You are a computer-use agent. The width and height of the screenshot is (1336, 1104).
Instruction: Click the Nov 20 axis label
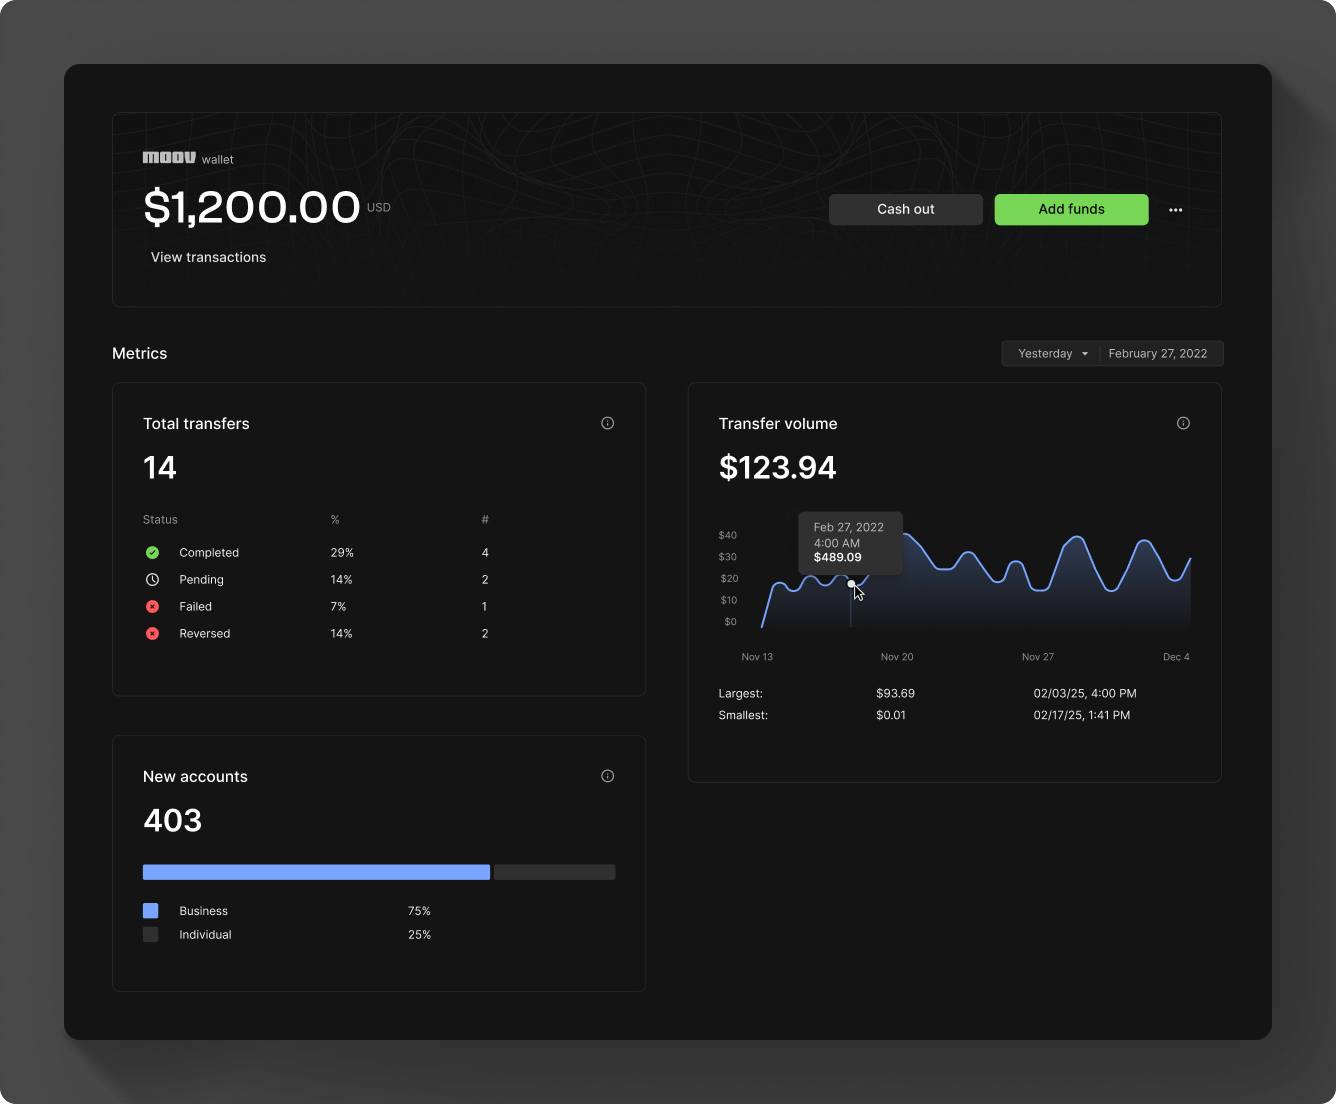tap(897, 657)
